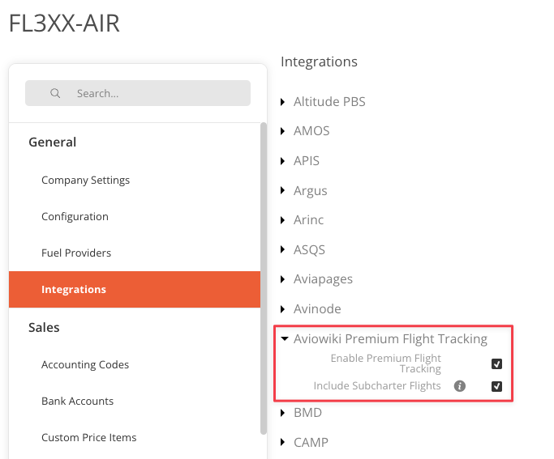The height and width of the screenshot is (459, 554).
Task: Expand the Arinc integration
Action: pos(282,220)
